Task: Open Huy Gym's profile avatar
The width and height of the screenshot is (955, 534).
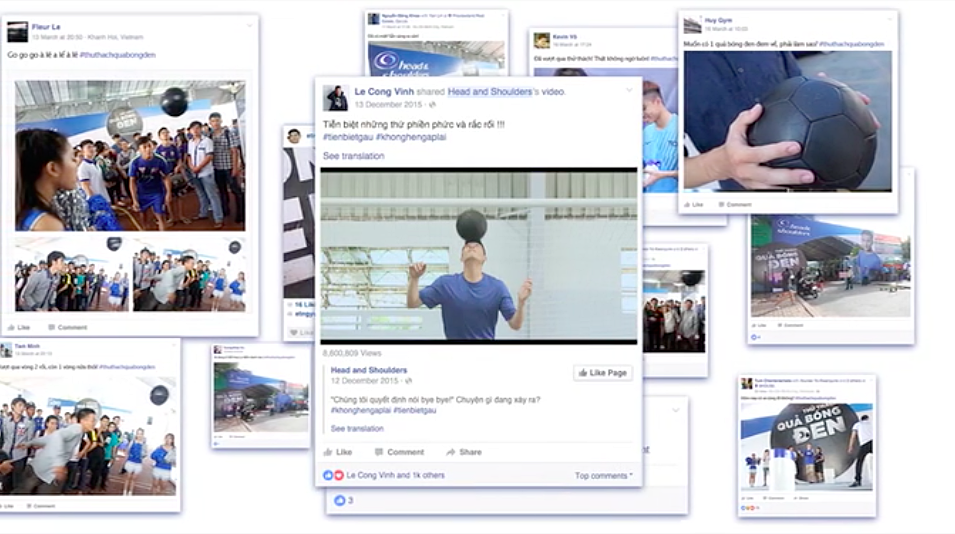Action: 692,25
